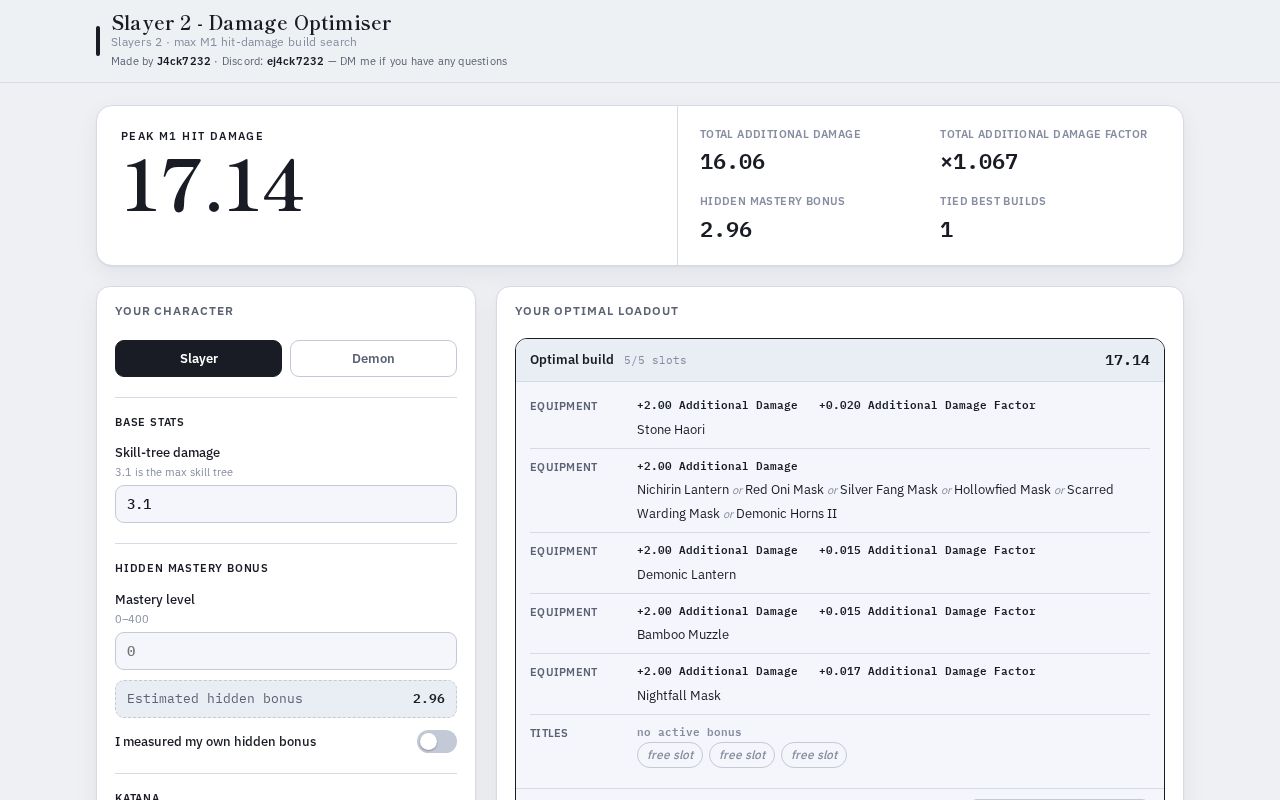Click the 'no active bonus' titles text

[x=689, y=732]
